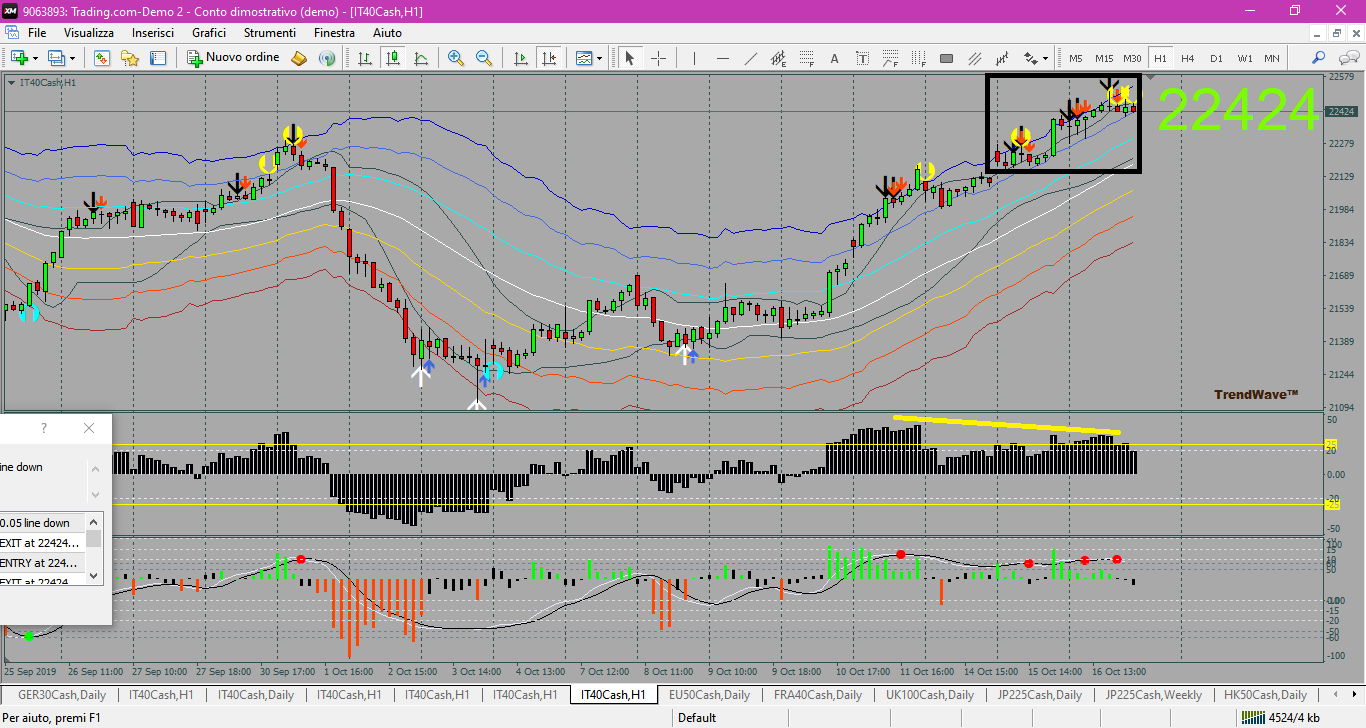Switch to W1 timeframe
The width and height of the screenshot is (1366, 728).
(1244, 58)
